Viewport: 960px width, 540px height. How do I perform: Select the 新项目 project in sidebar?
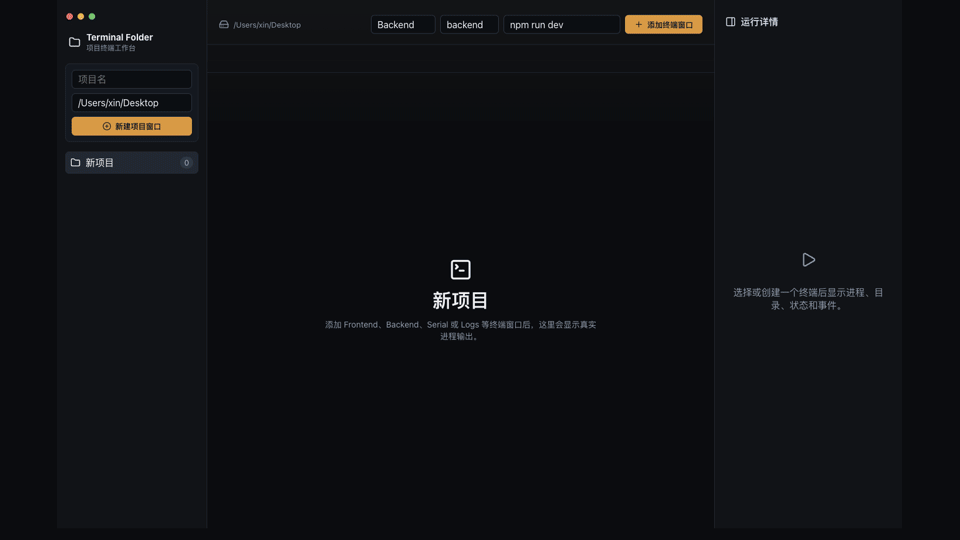click(132, 163)
